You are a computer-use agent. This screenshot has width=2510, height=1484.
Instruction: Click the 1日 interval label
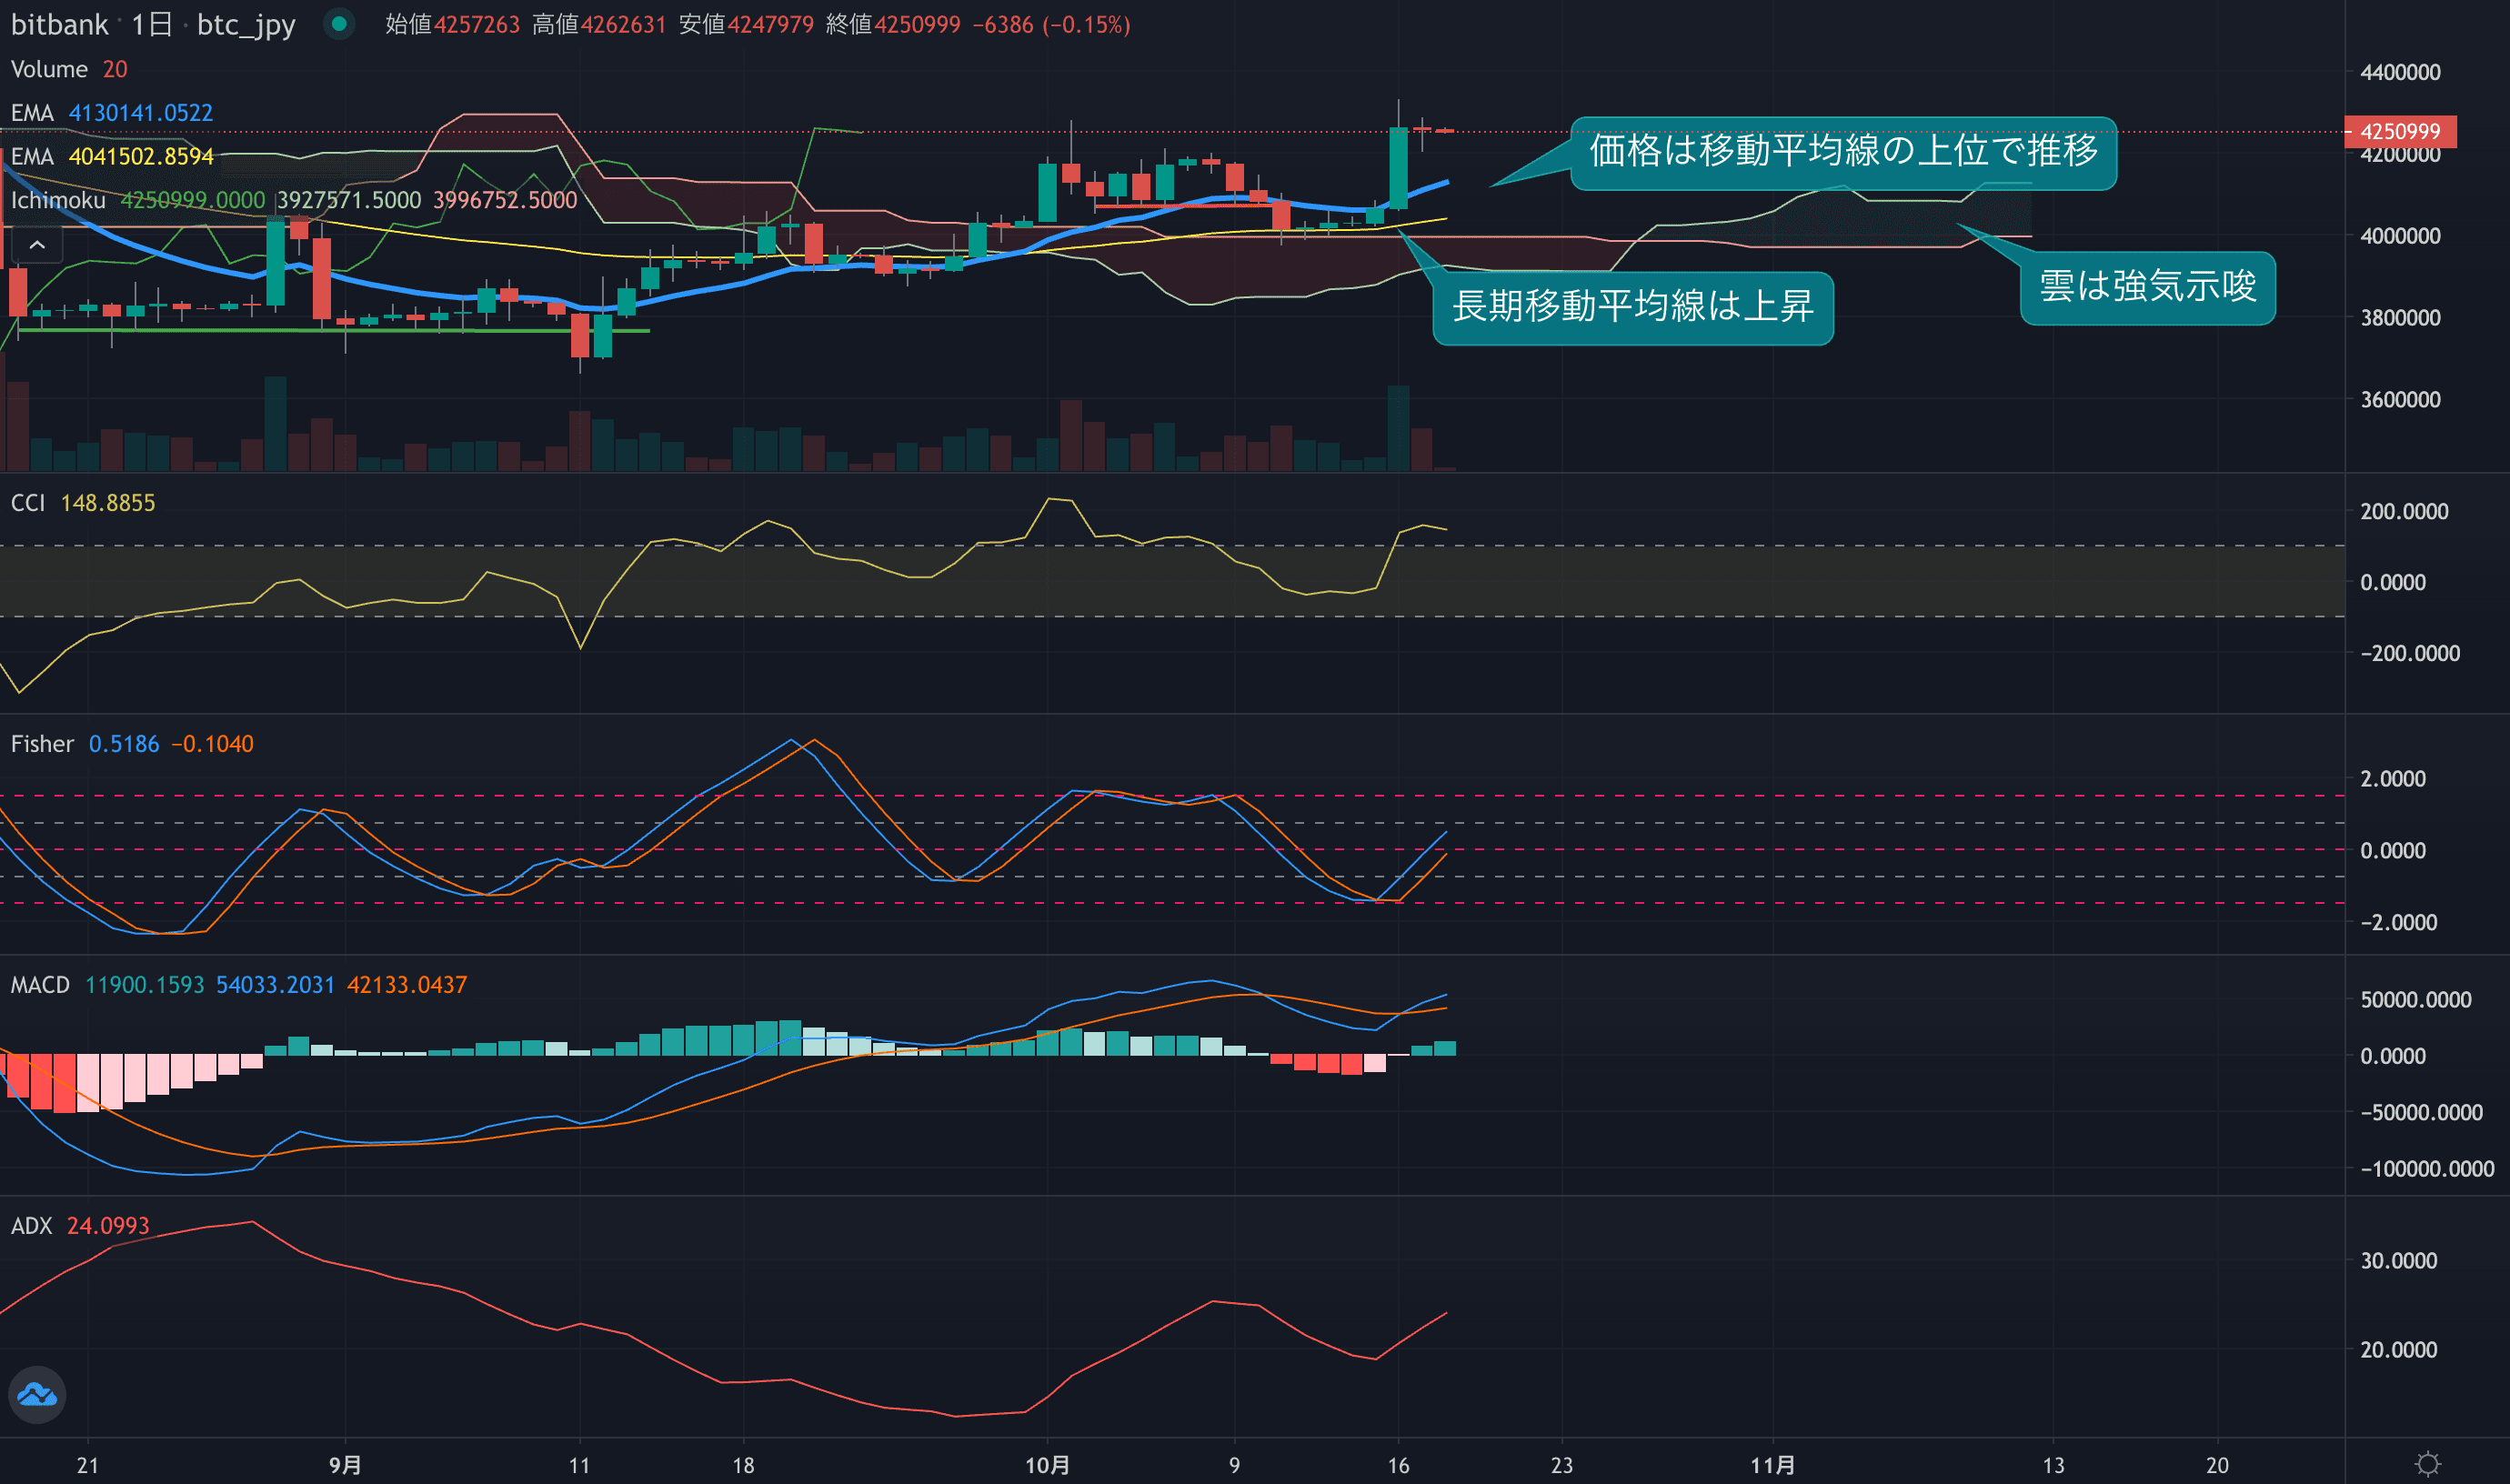pyautogui.click(x=152, y=24)
